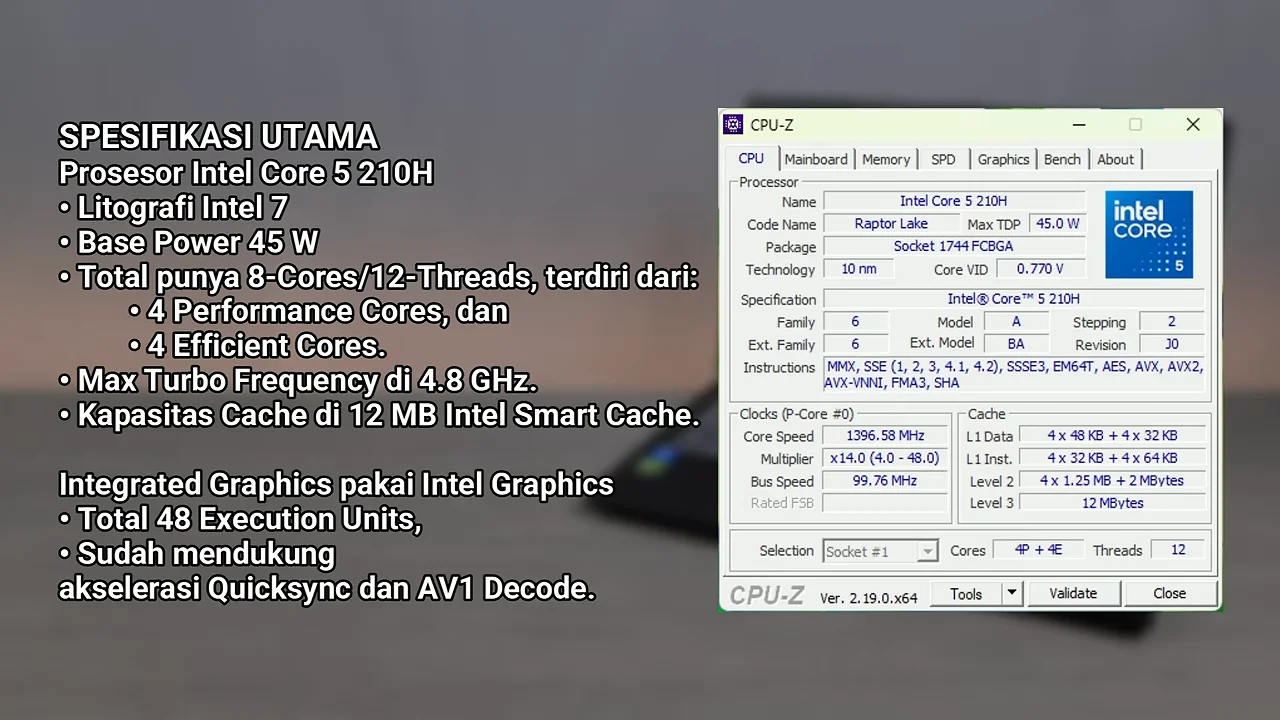Image resolution: width=1280 pixels, height=720 pixels.
Task: Click the Core VID value '0.770 V'
Action: tap(1040, 269)
